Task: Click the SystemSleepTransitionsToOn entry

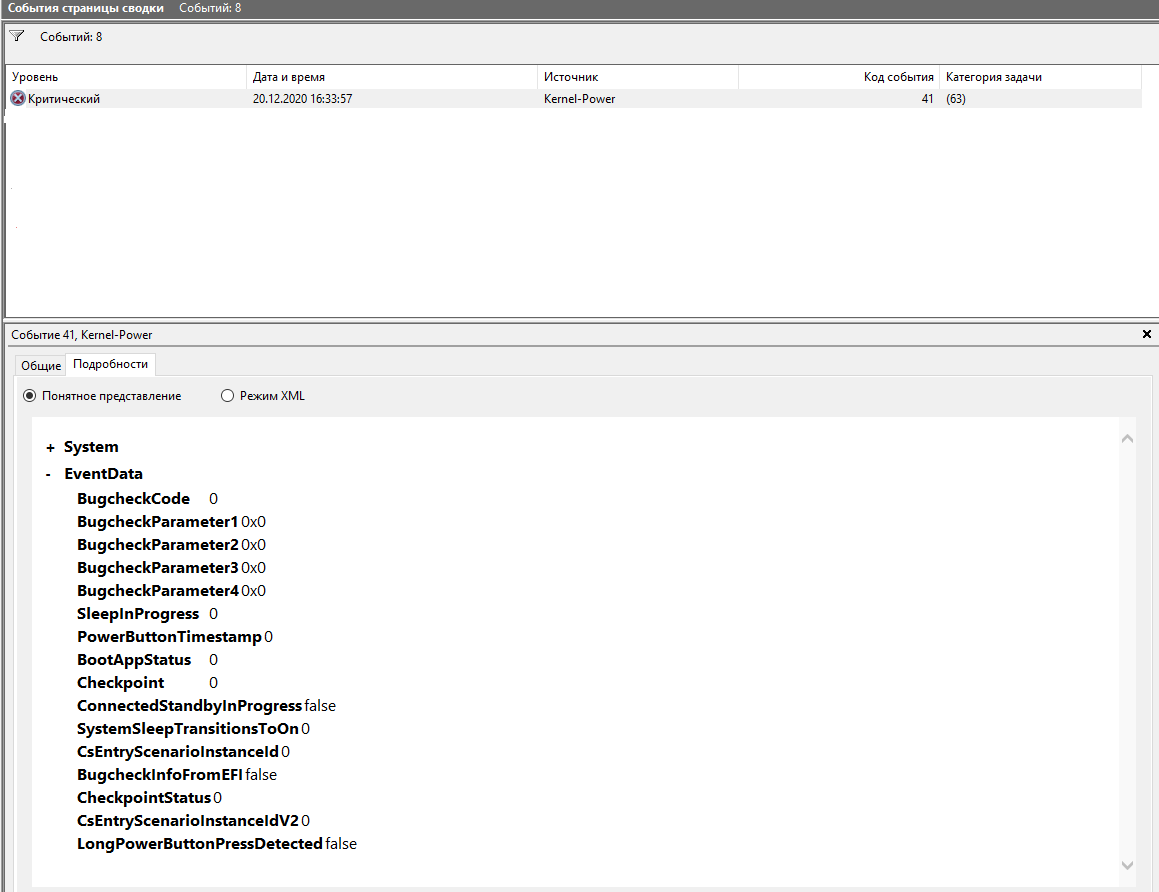Action: point(194,728)
